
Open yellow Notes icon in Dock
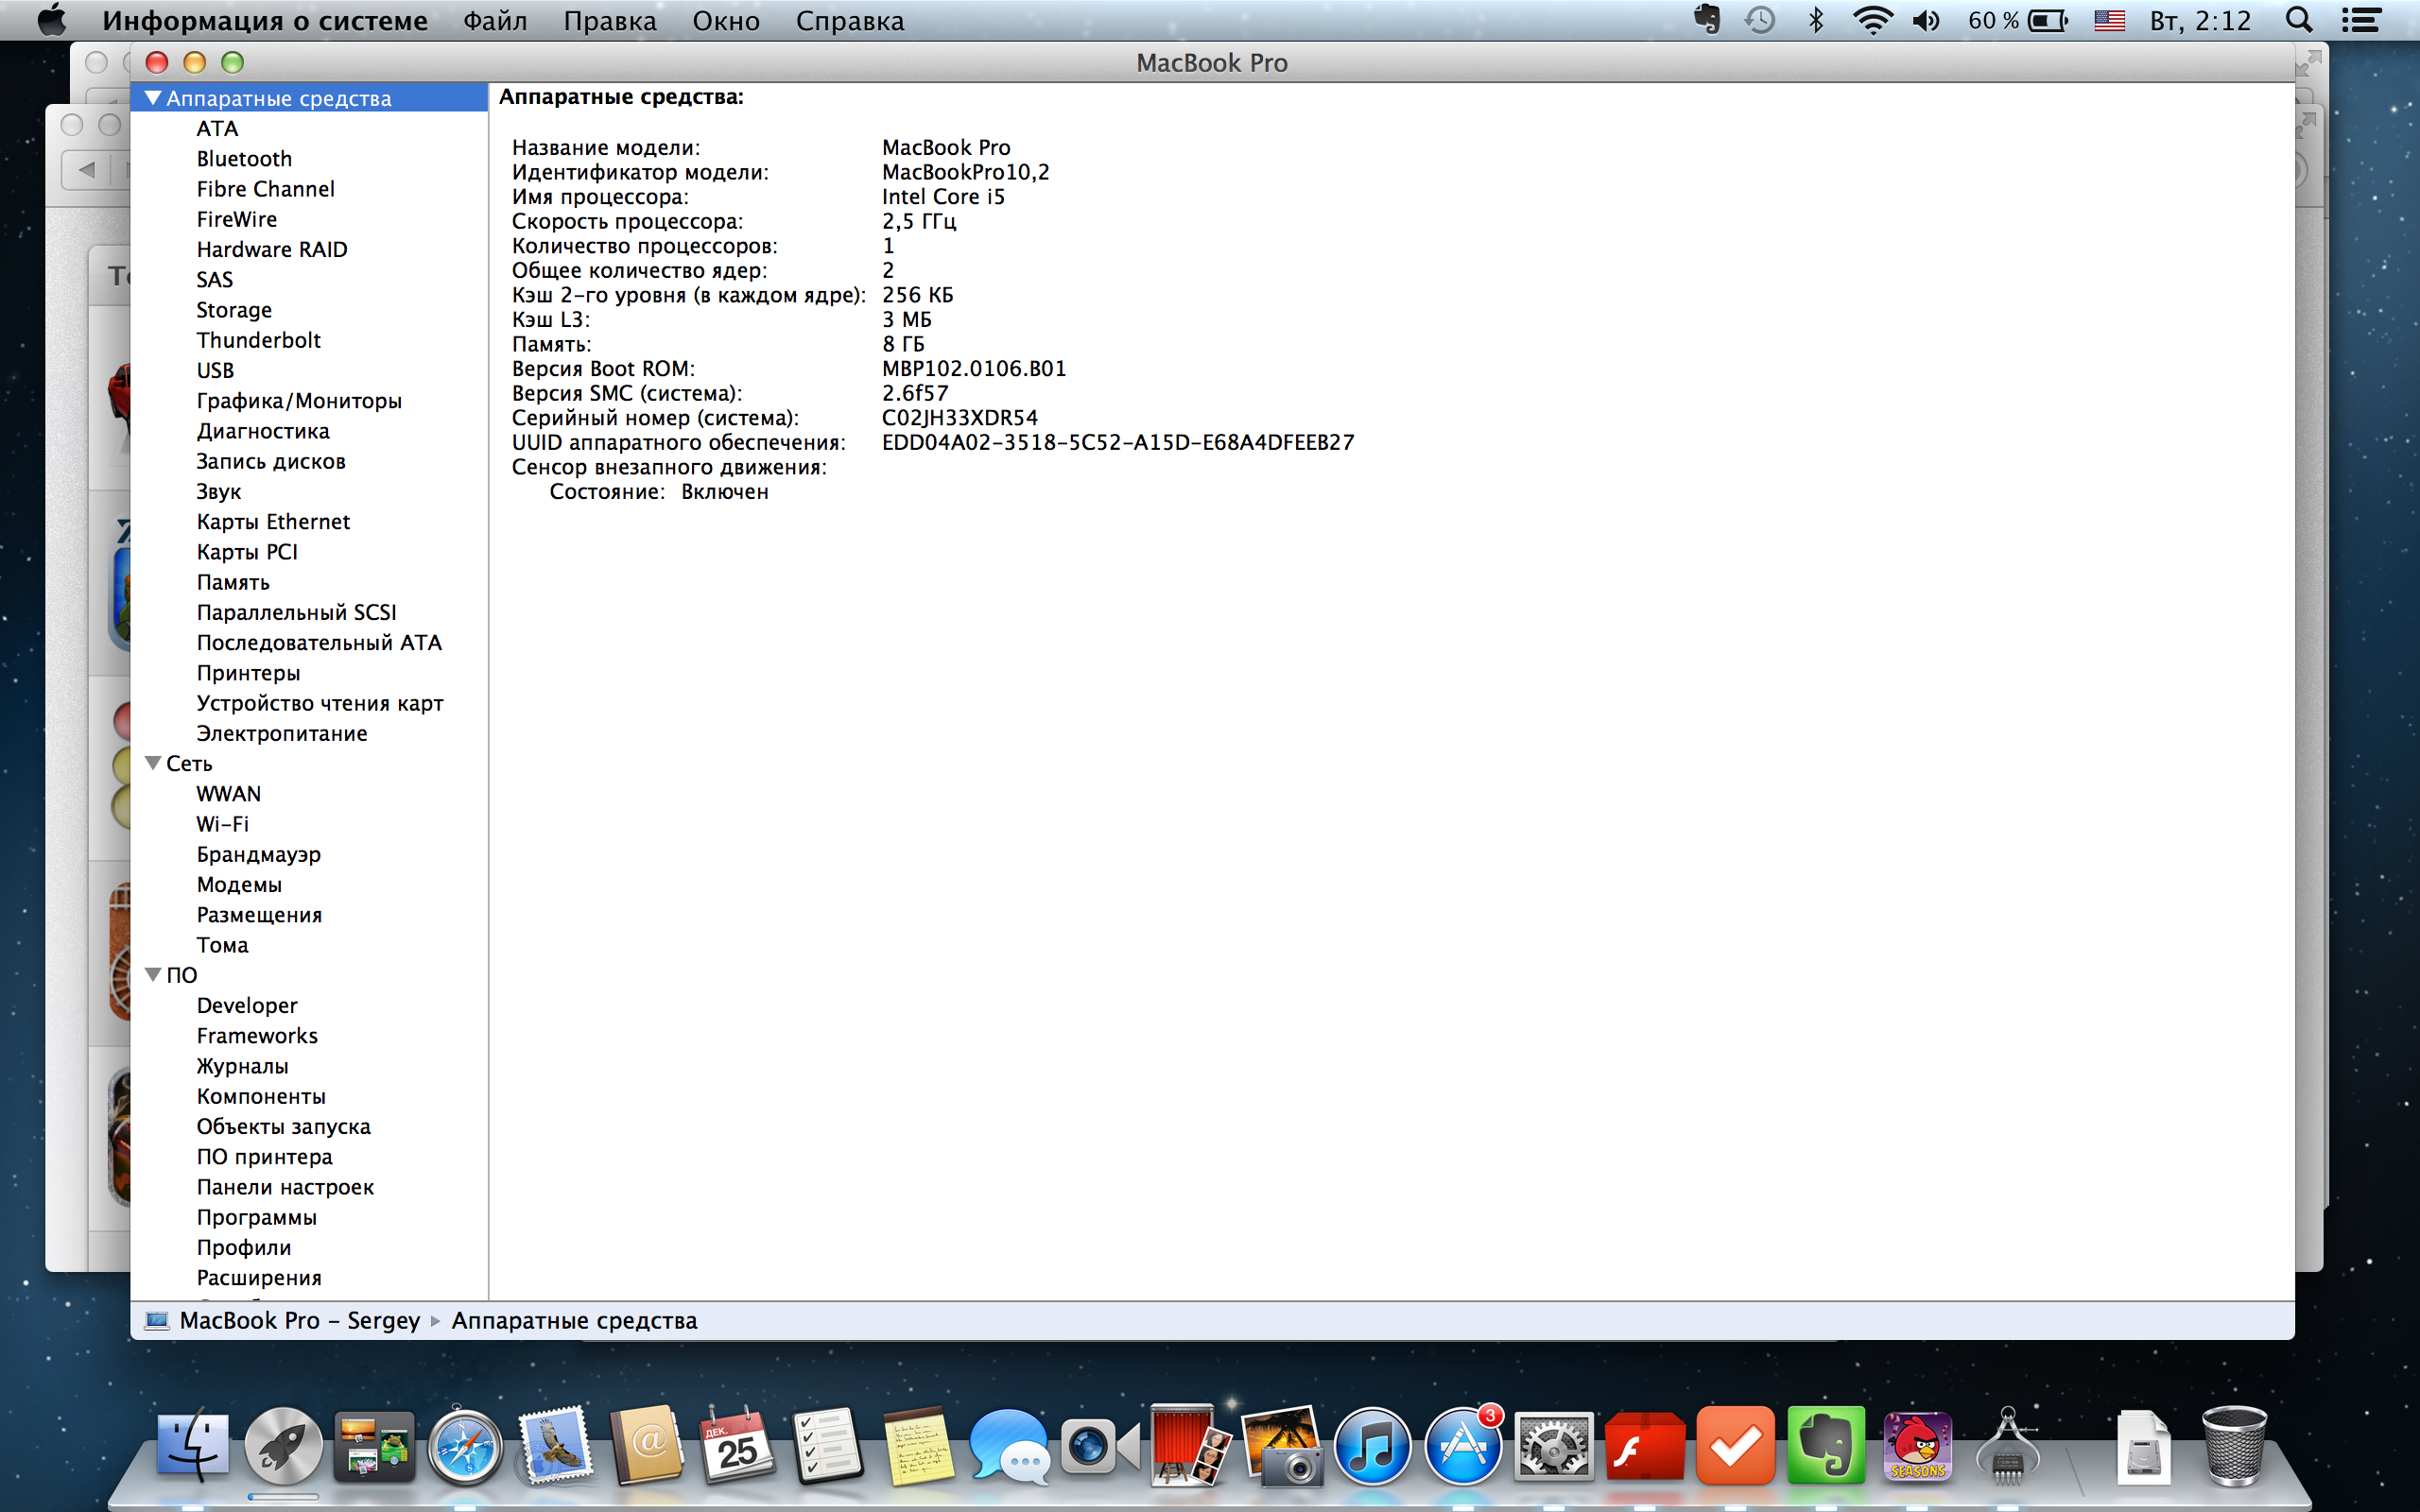tap(918, 1446)
